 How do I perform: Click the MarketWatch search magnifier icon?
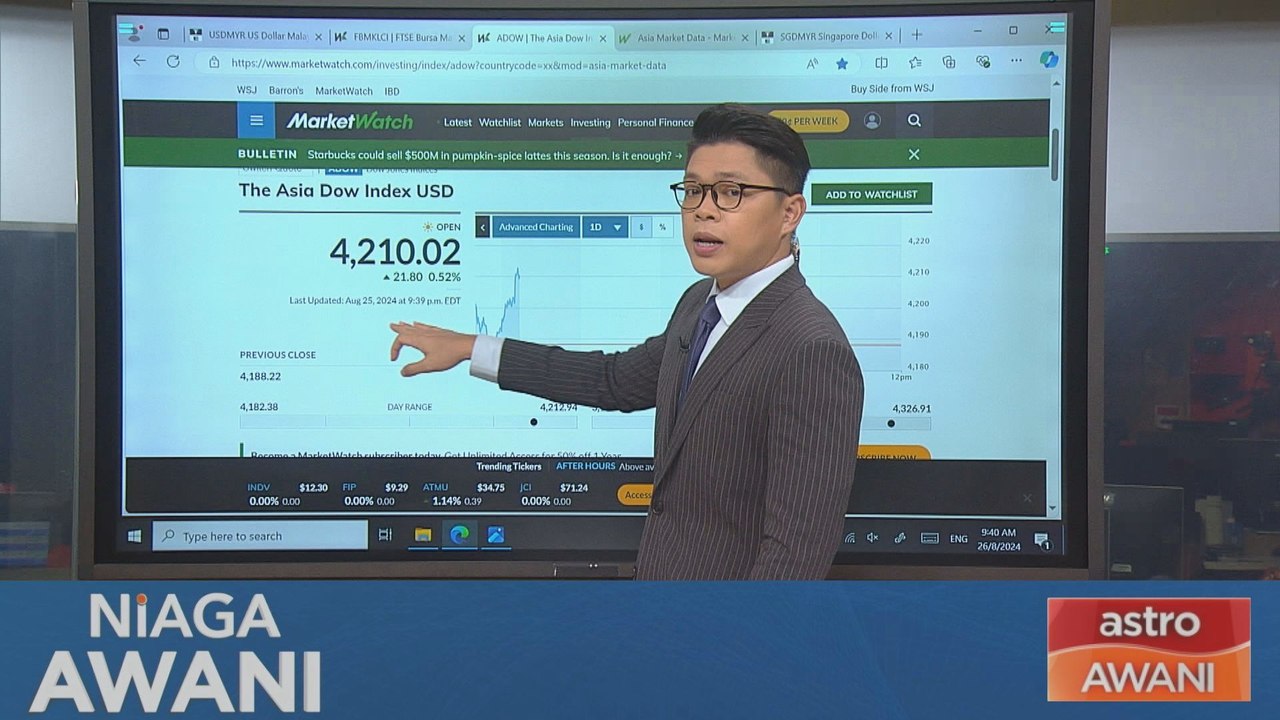914,120
